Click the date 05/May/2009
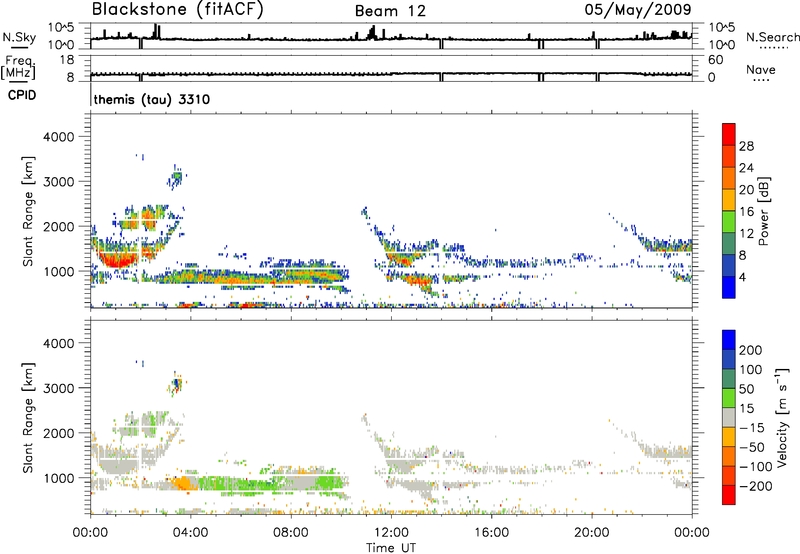The height and width of the screenshot is (554, 800). coord(638,10)
